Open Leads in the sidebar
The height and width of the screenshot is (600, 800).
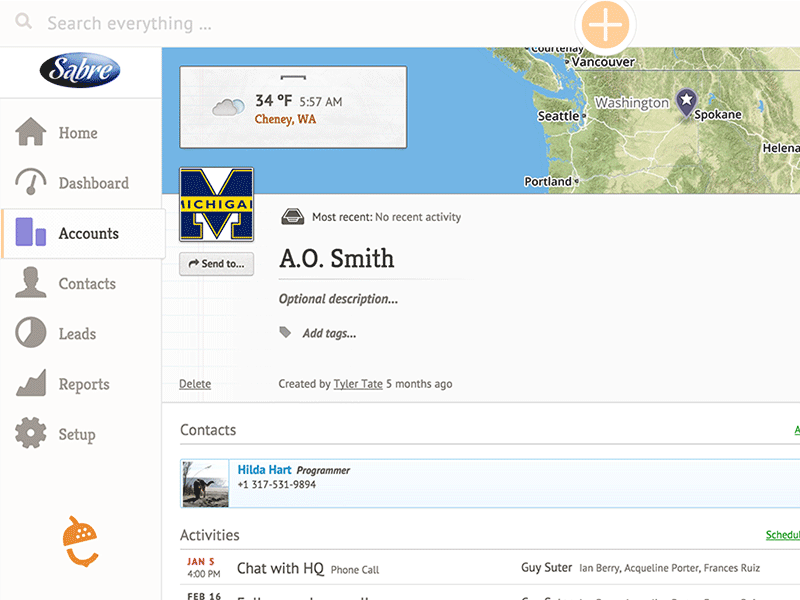coord(77,334)
